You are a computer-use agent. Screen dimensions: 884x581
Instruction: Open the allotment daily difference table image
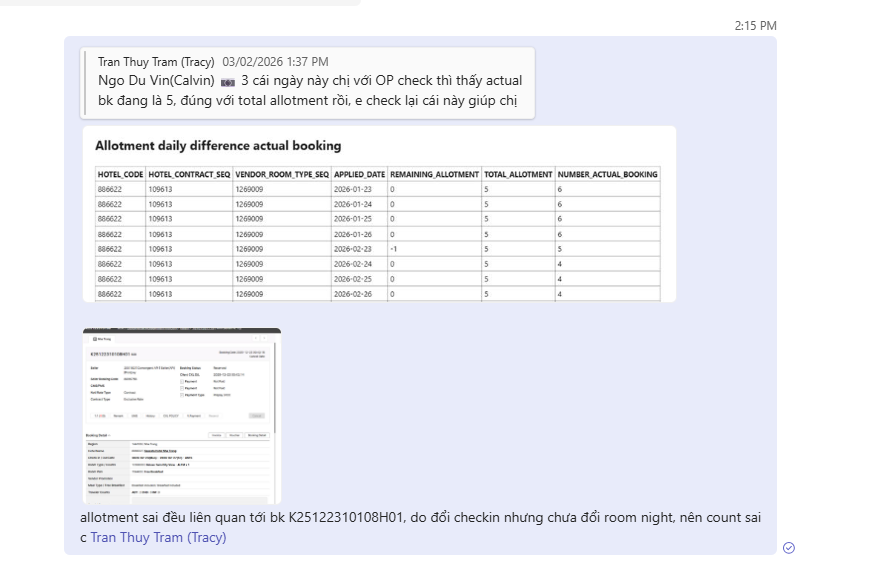pos(379,214)
